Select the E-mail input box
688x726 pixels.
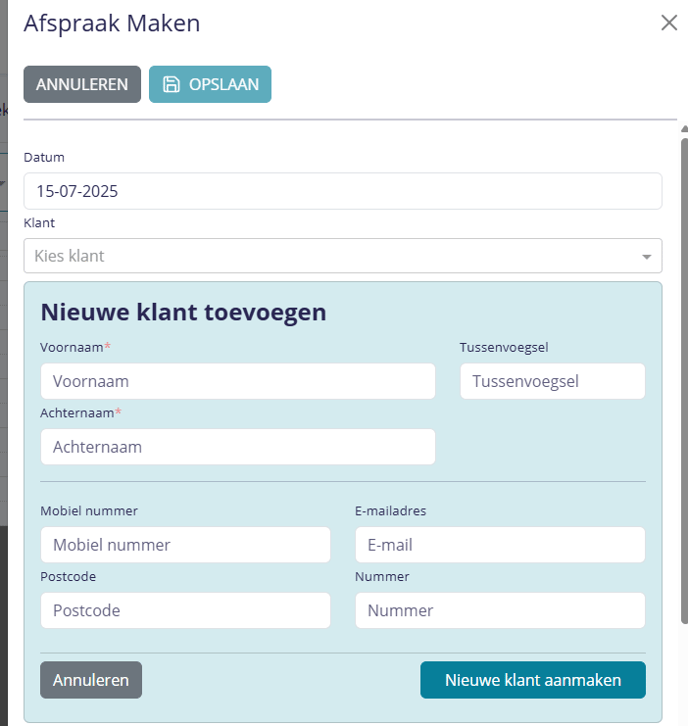pyautogui.click(x=500, y=545)
